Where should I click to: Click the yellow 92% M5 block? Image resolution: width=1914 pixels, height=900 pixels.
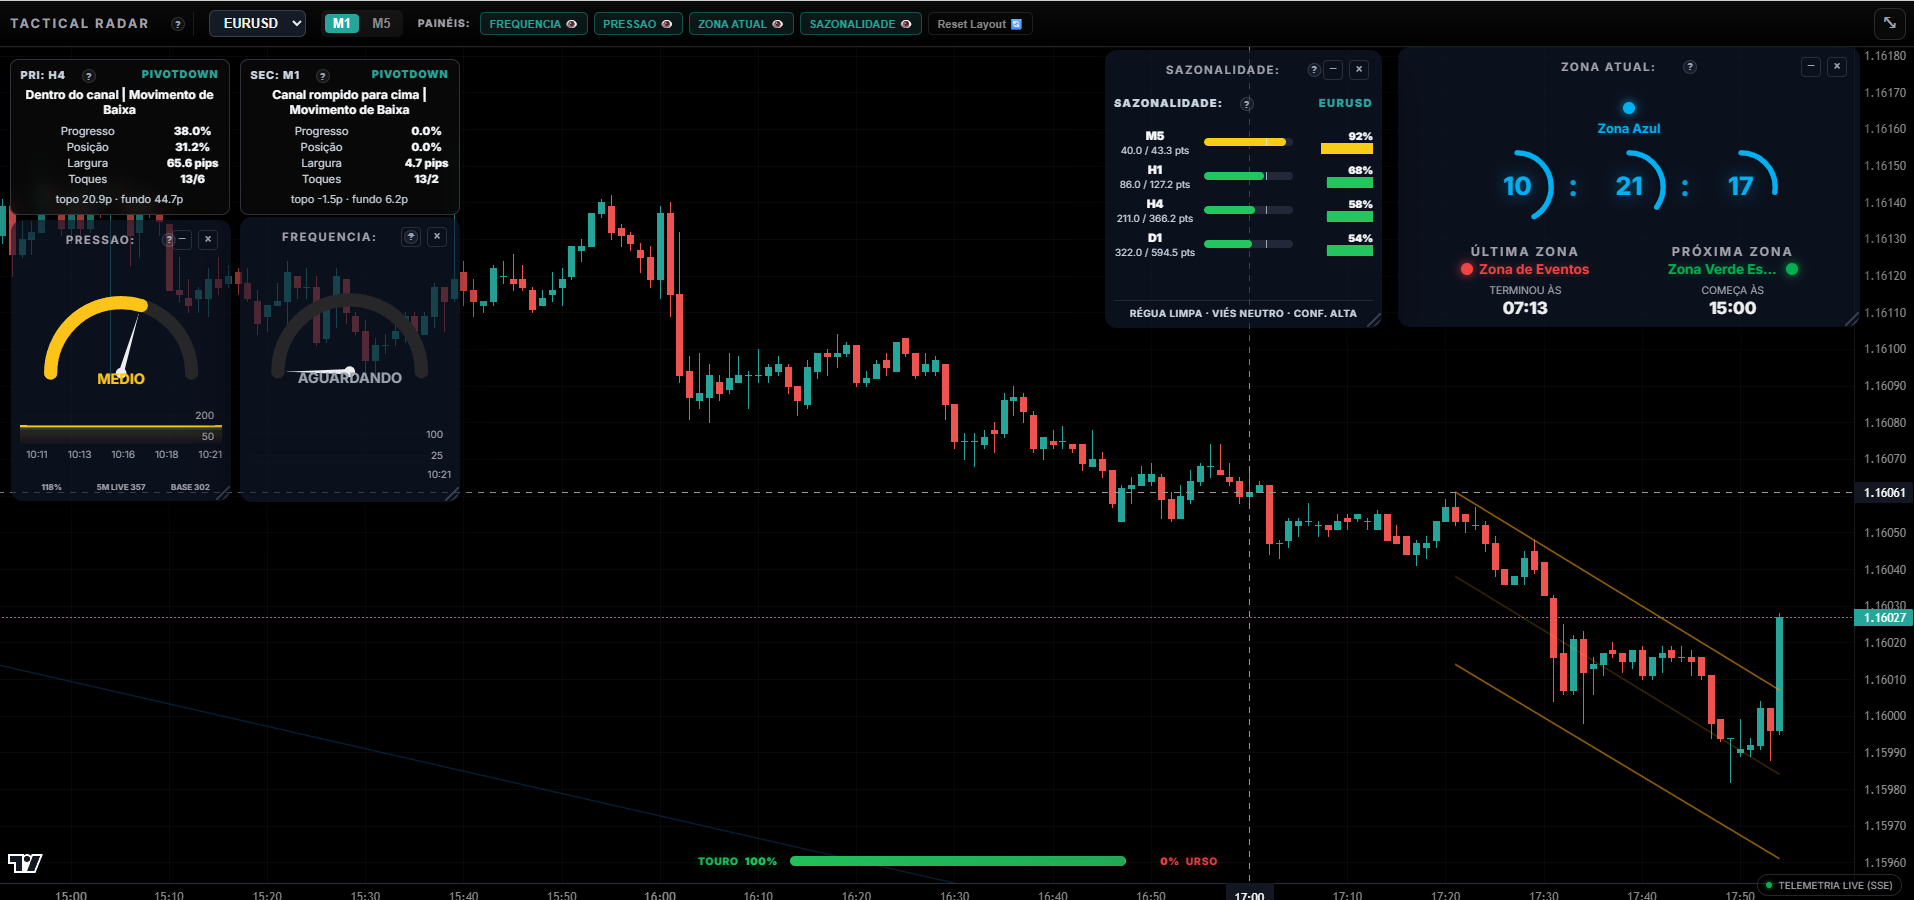click(1347, 149)
